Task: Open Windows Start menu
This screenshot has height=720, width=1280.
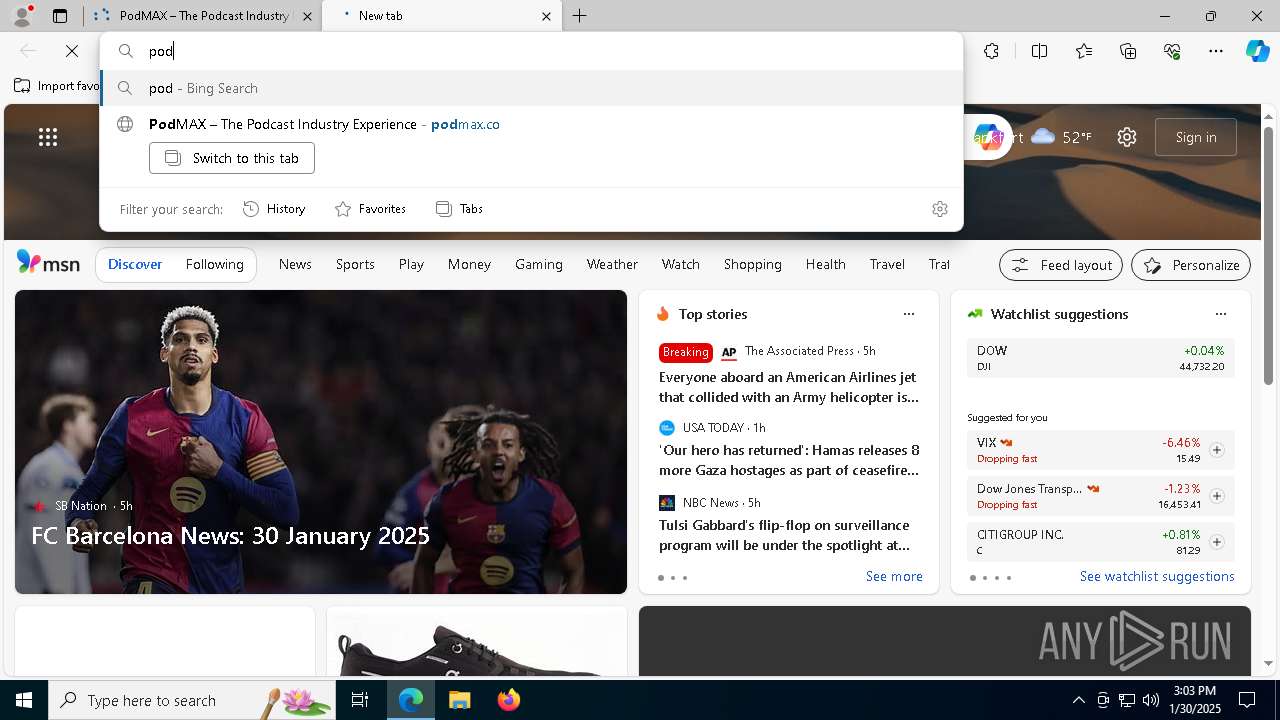Action: 24,700
